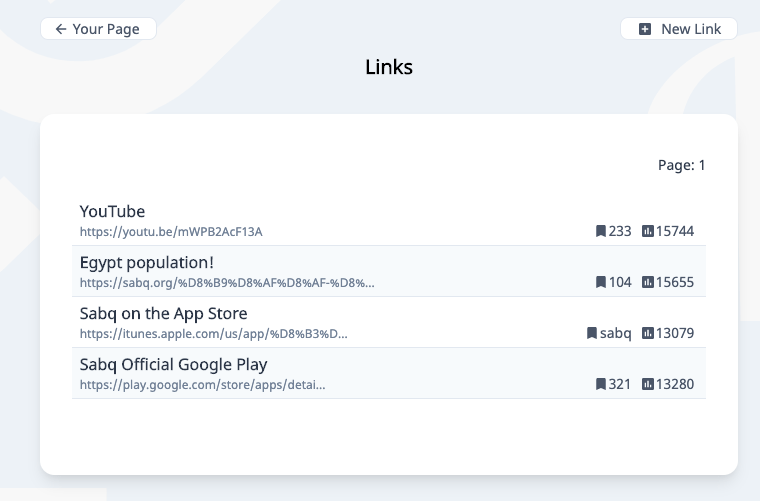Click the itunes.apple.com URL text
The image size is (760, 501).
[x=213, y=334]
